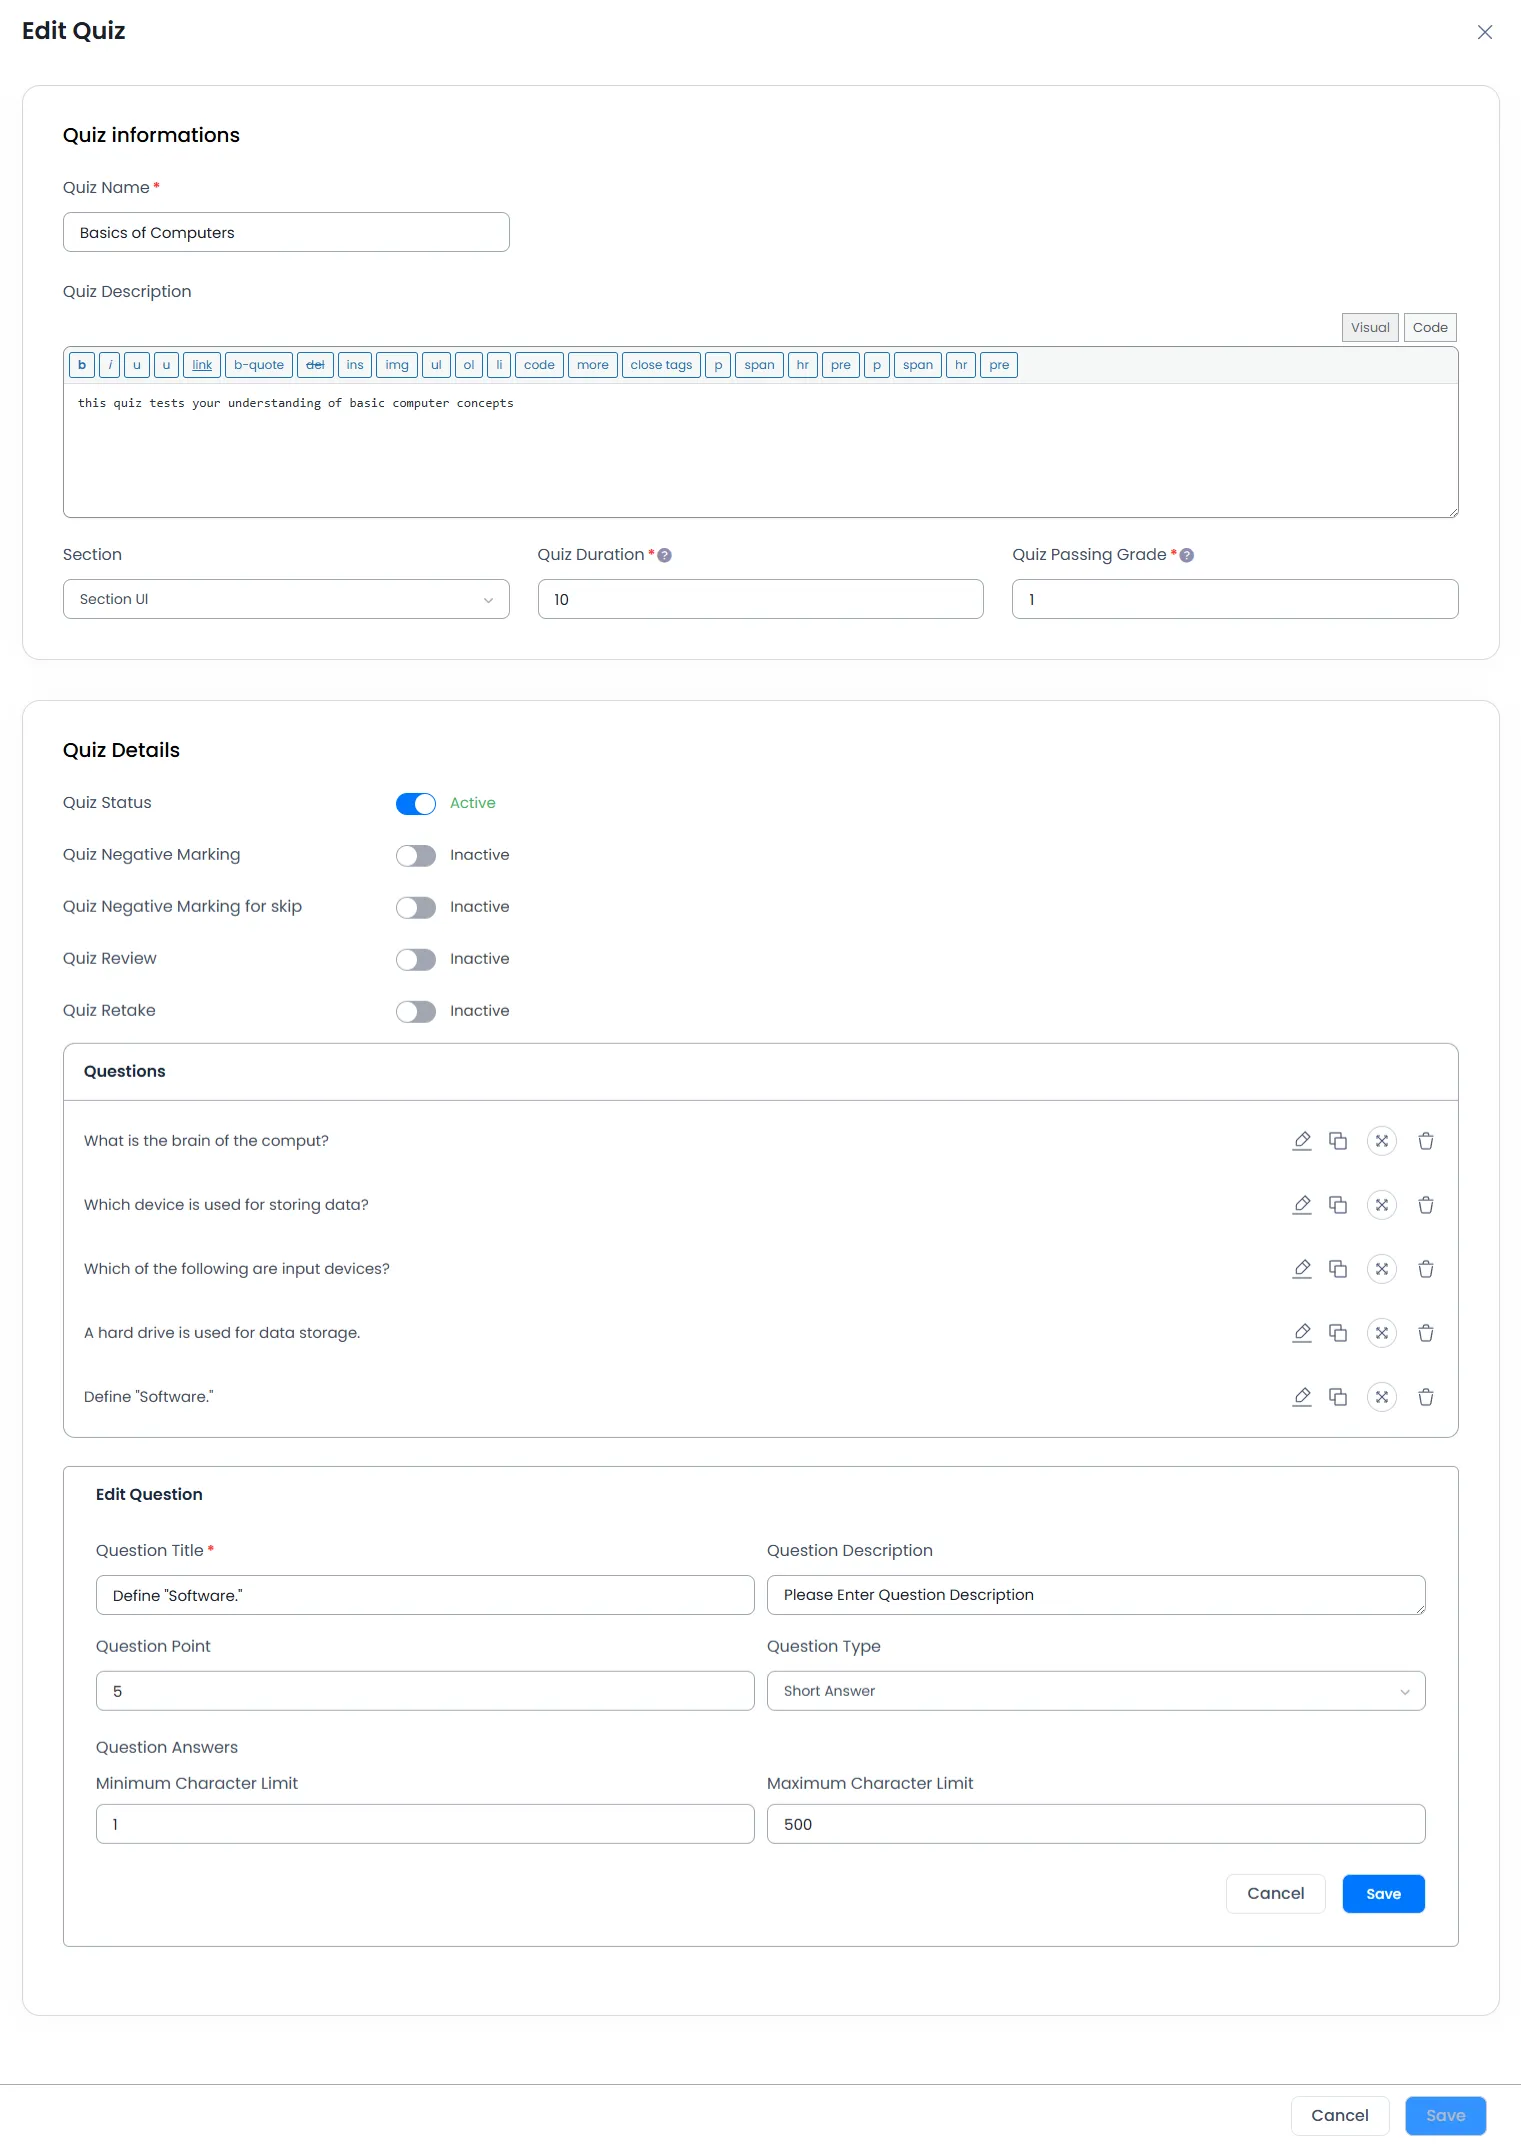
Task: Duplicate the 'brain of the comput' question
Action: click(1337, 1141)
